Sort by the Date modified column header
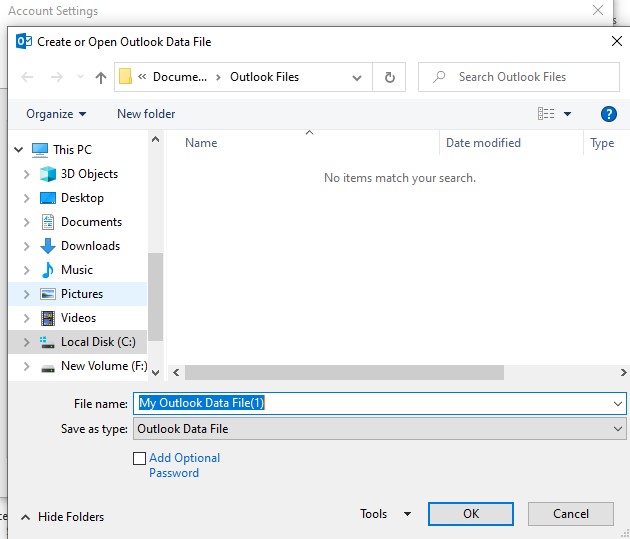Image resolution: width=630 pixels, height=539 pixels. tap(483, 143)
